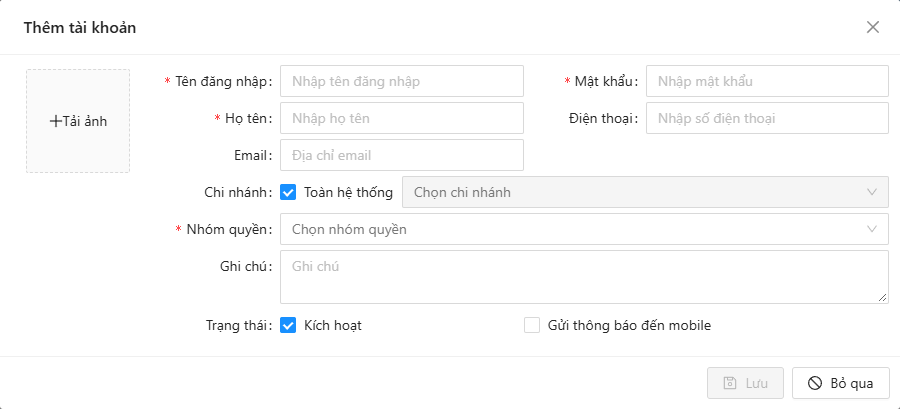Screen dimensions: 900x409
Task: Click into the Điện thoại phone field
Action: point(767,118)
